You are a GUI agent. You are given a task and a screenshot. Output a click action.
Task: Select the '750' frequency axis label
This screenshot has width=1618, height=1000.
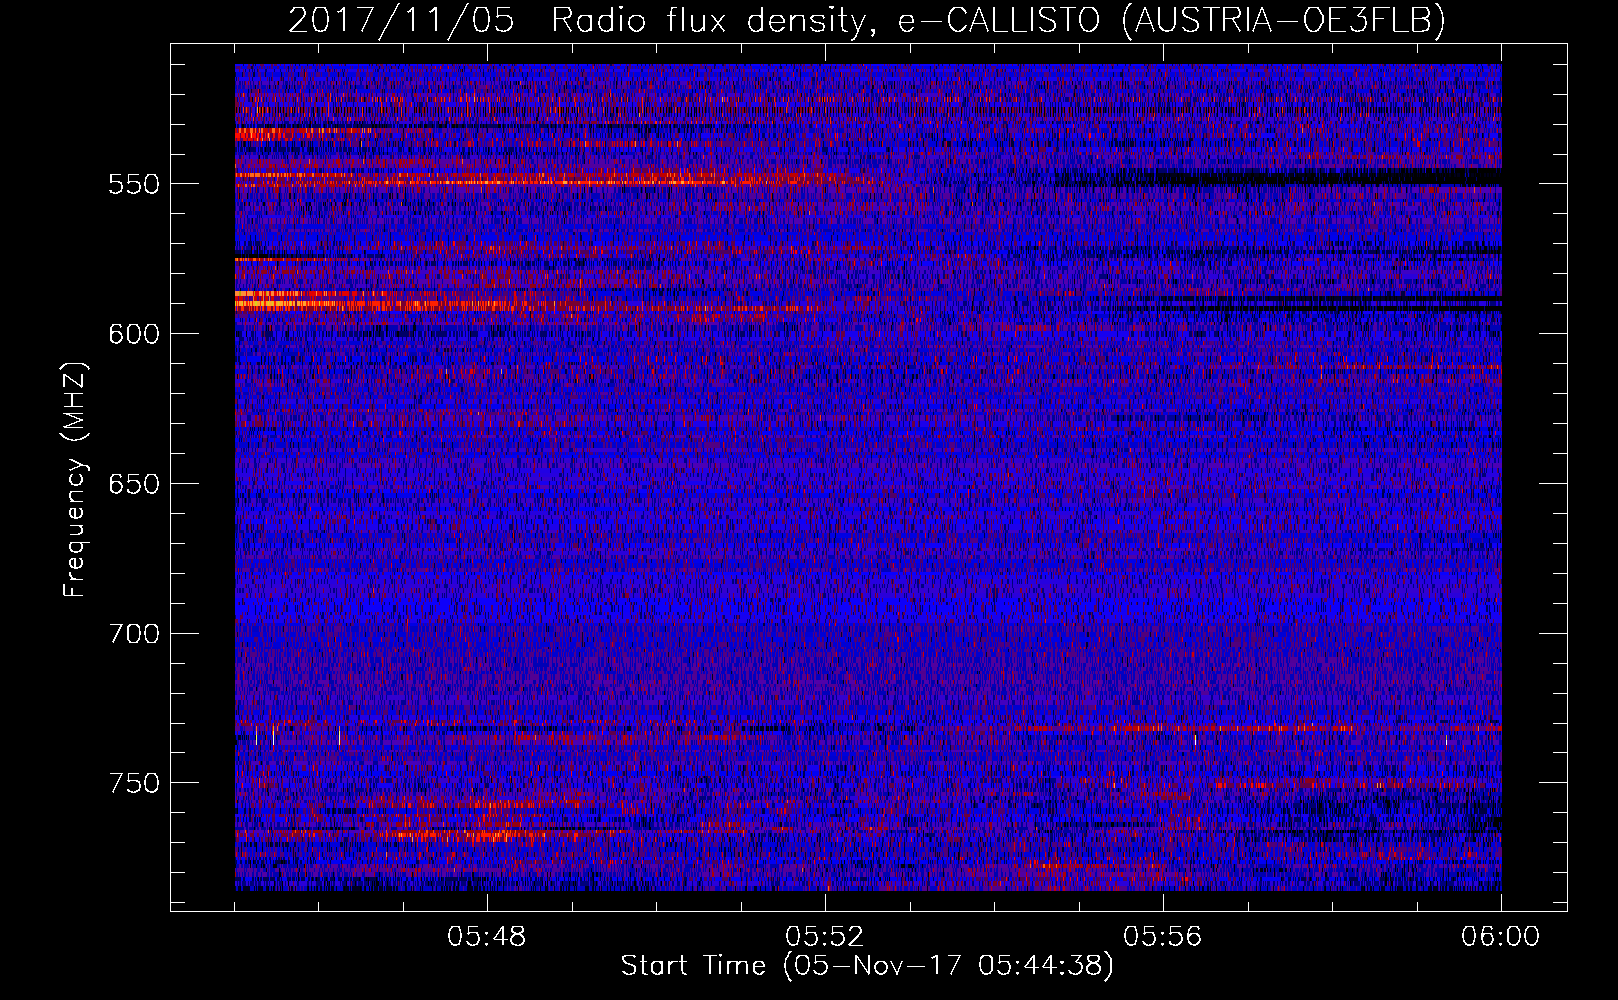click(134, 783)
